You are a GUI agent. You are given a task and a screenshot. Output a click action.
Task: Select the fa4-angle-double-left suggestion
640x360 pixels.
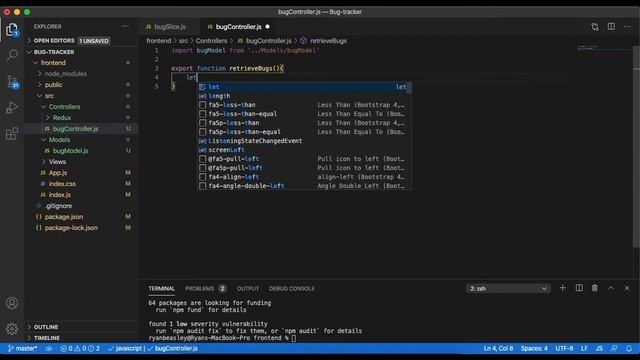pos(304,186)
